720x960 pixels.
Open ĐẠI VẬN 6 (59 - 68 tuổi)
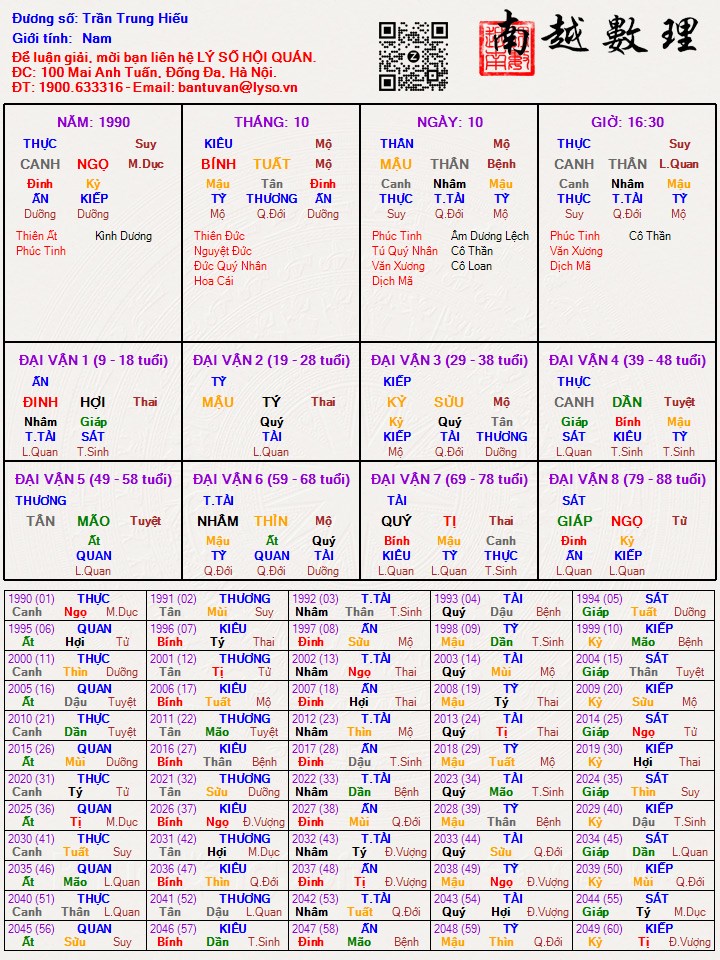click(271, 479)
